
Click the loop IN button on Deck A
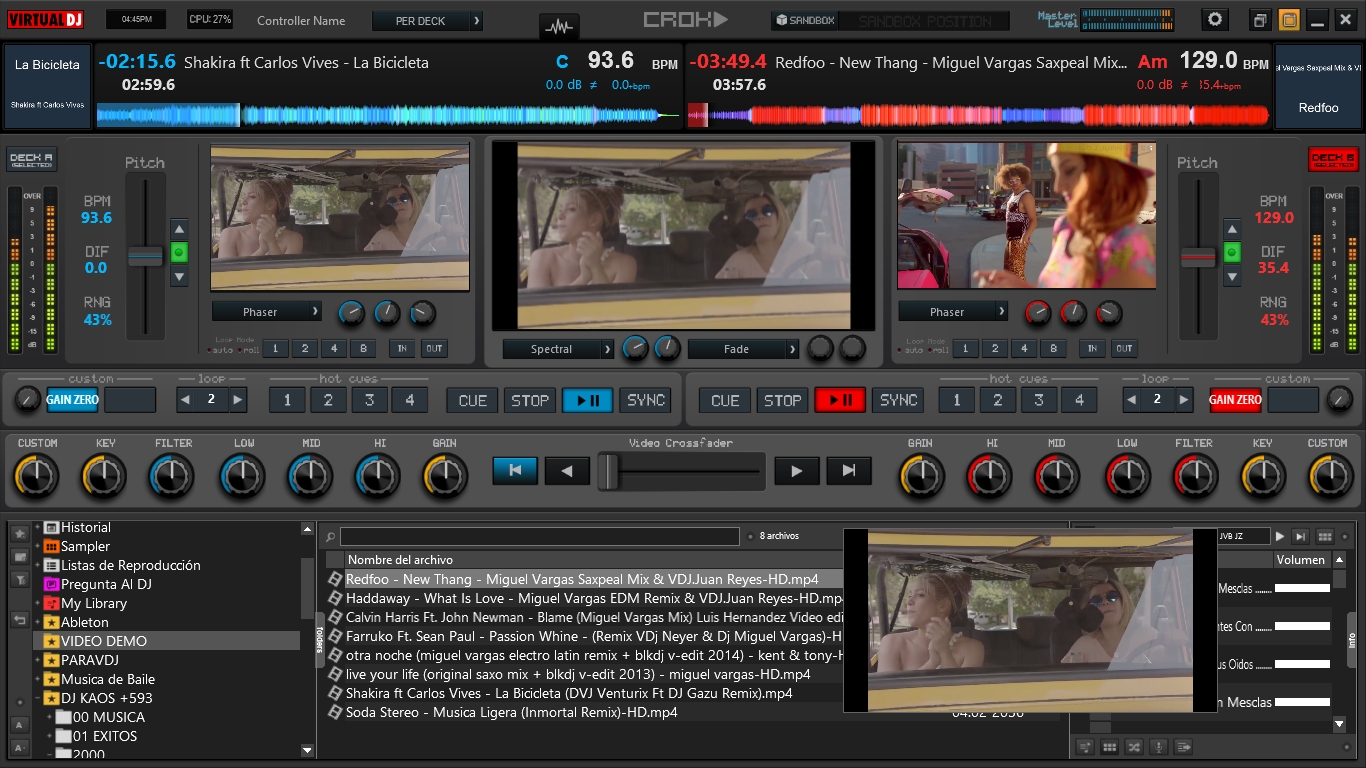(402, 348)
